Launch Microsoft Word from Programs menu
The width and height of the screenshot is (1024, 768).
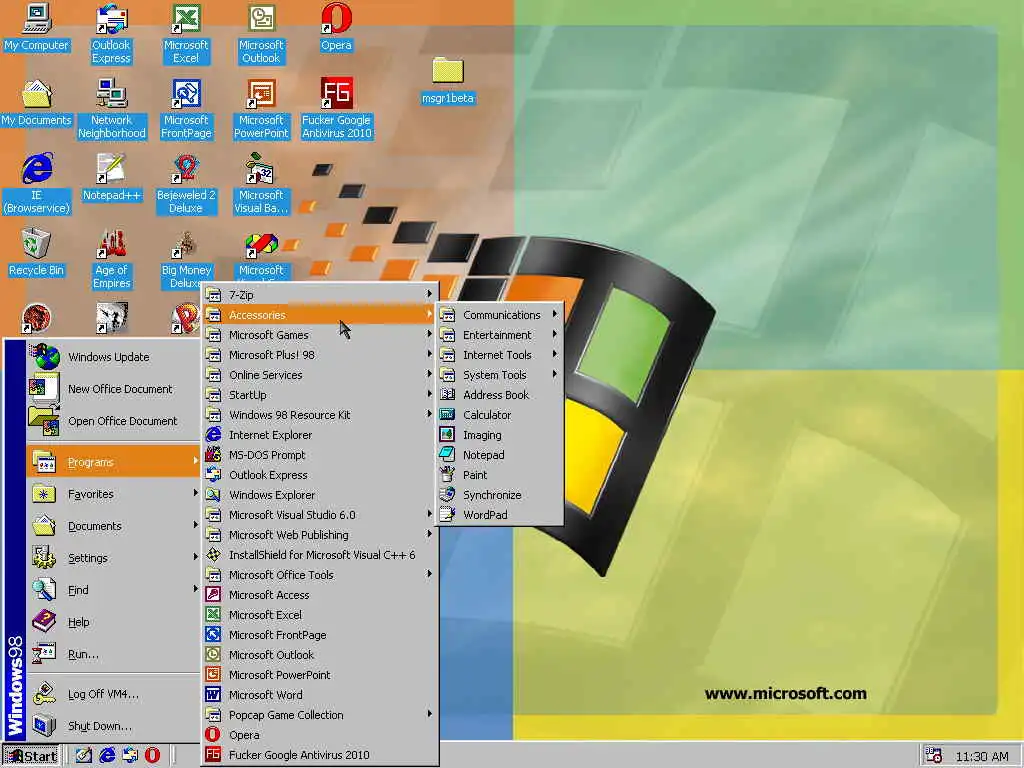(319, 695)
